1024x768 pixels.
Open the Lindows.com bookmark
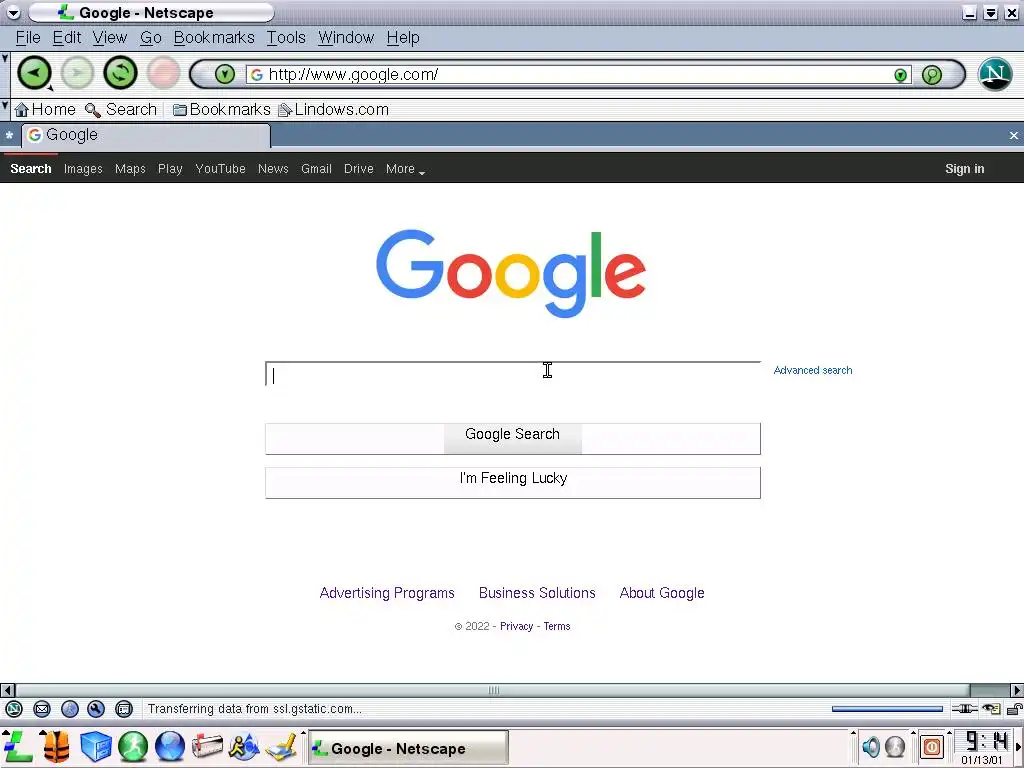[334, 110]
